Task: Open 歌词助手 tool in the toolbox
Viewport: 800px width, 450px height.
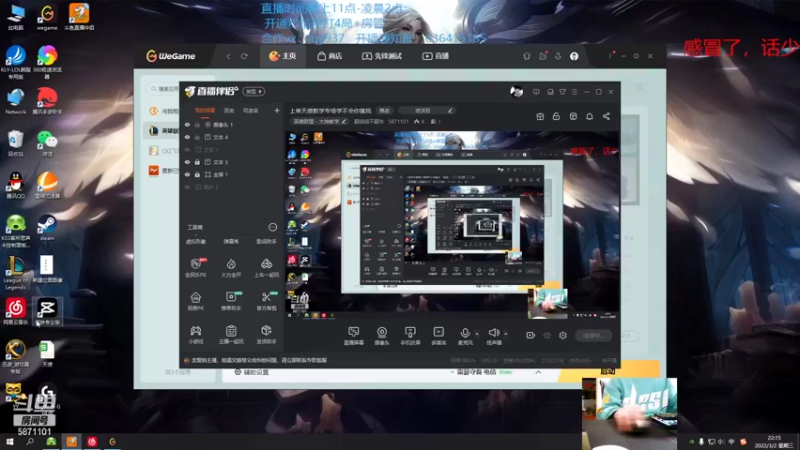Action: 266,241
